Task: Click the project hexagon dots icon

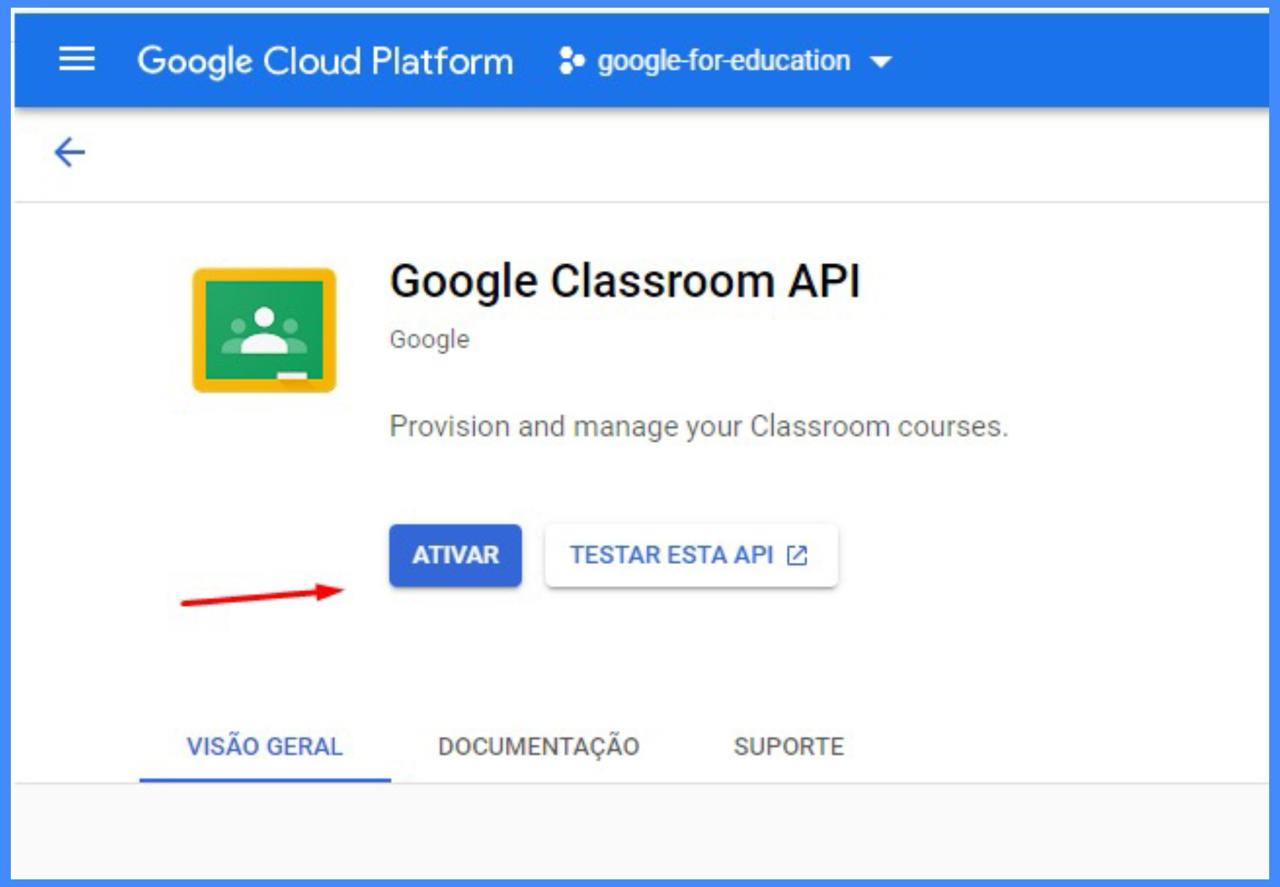Action: tap(571, 61)
